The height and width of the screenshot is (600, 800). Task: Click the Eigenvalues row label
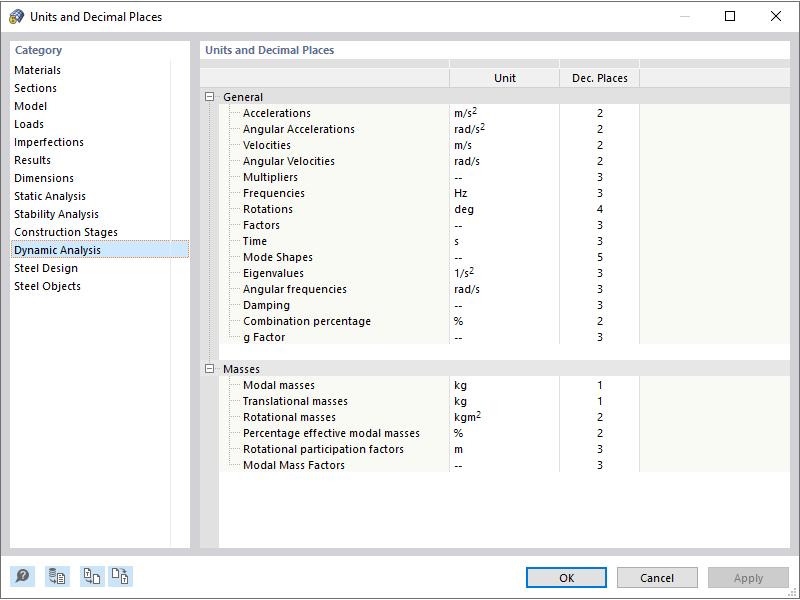pyautogui.click(x=273, y=273)
